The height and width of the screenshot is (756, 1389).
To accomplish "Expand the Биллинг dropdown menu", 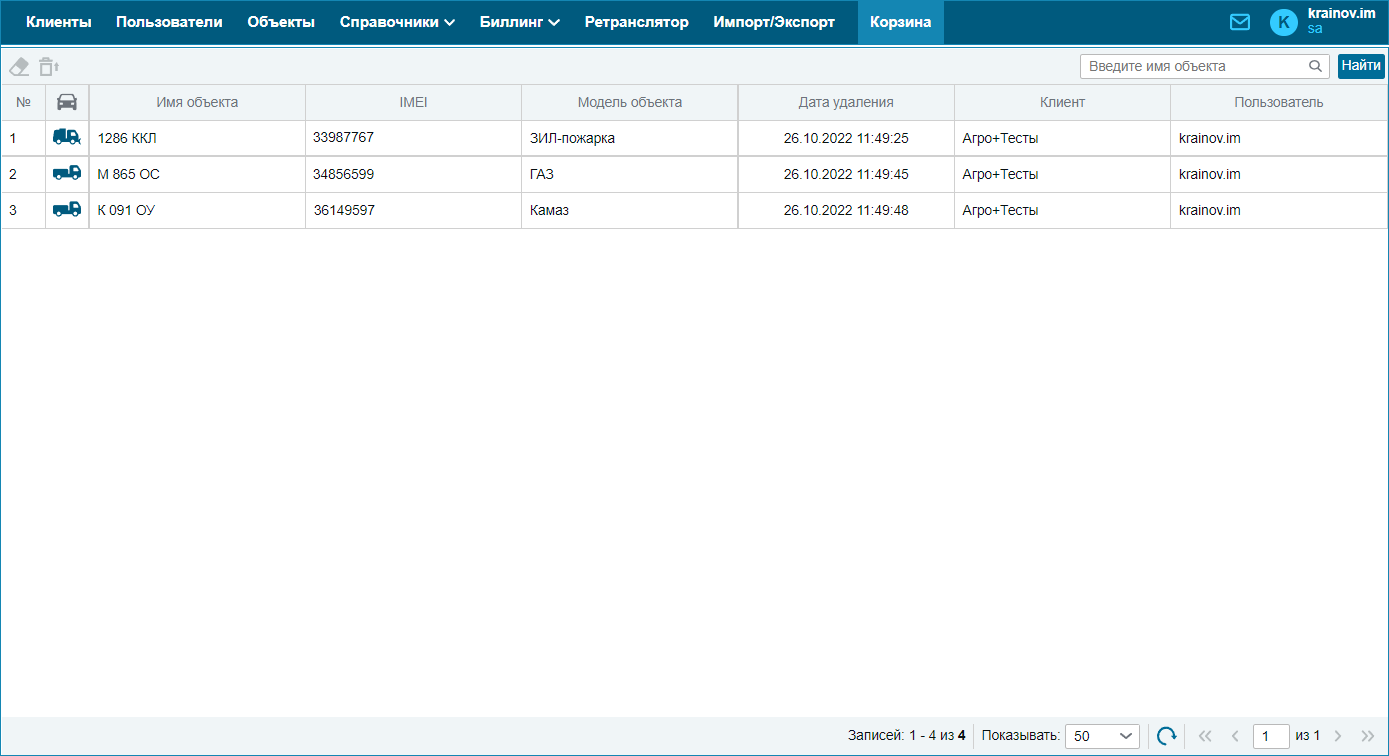I will pyautogui.click(x=519, y=22).
